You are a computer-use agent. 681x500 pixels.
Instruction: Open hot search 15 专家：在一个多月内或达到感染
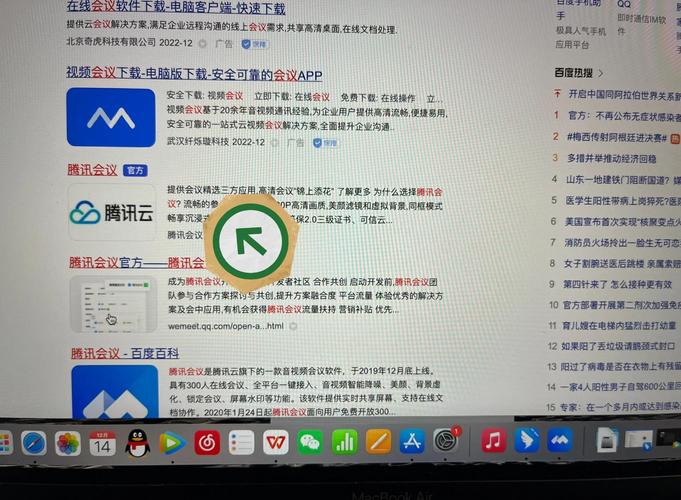pyautogui.click(x=620, y=407)
